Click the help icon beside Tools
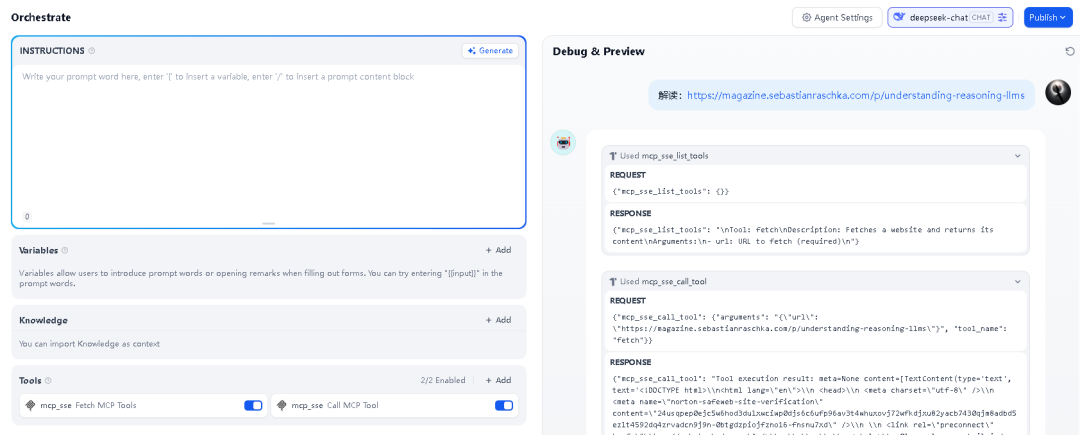The width and height of the screenshot is (1080, 435). click(48, 381)
